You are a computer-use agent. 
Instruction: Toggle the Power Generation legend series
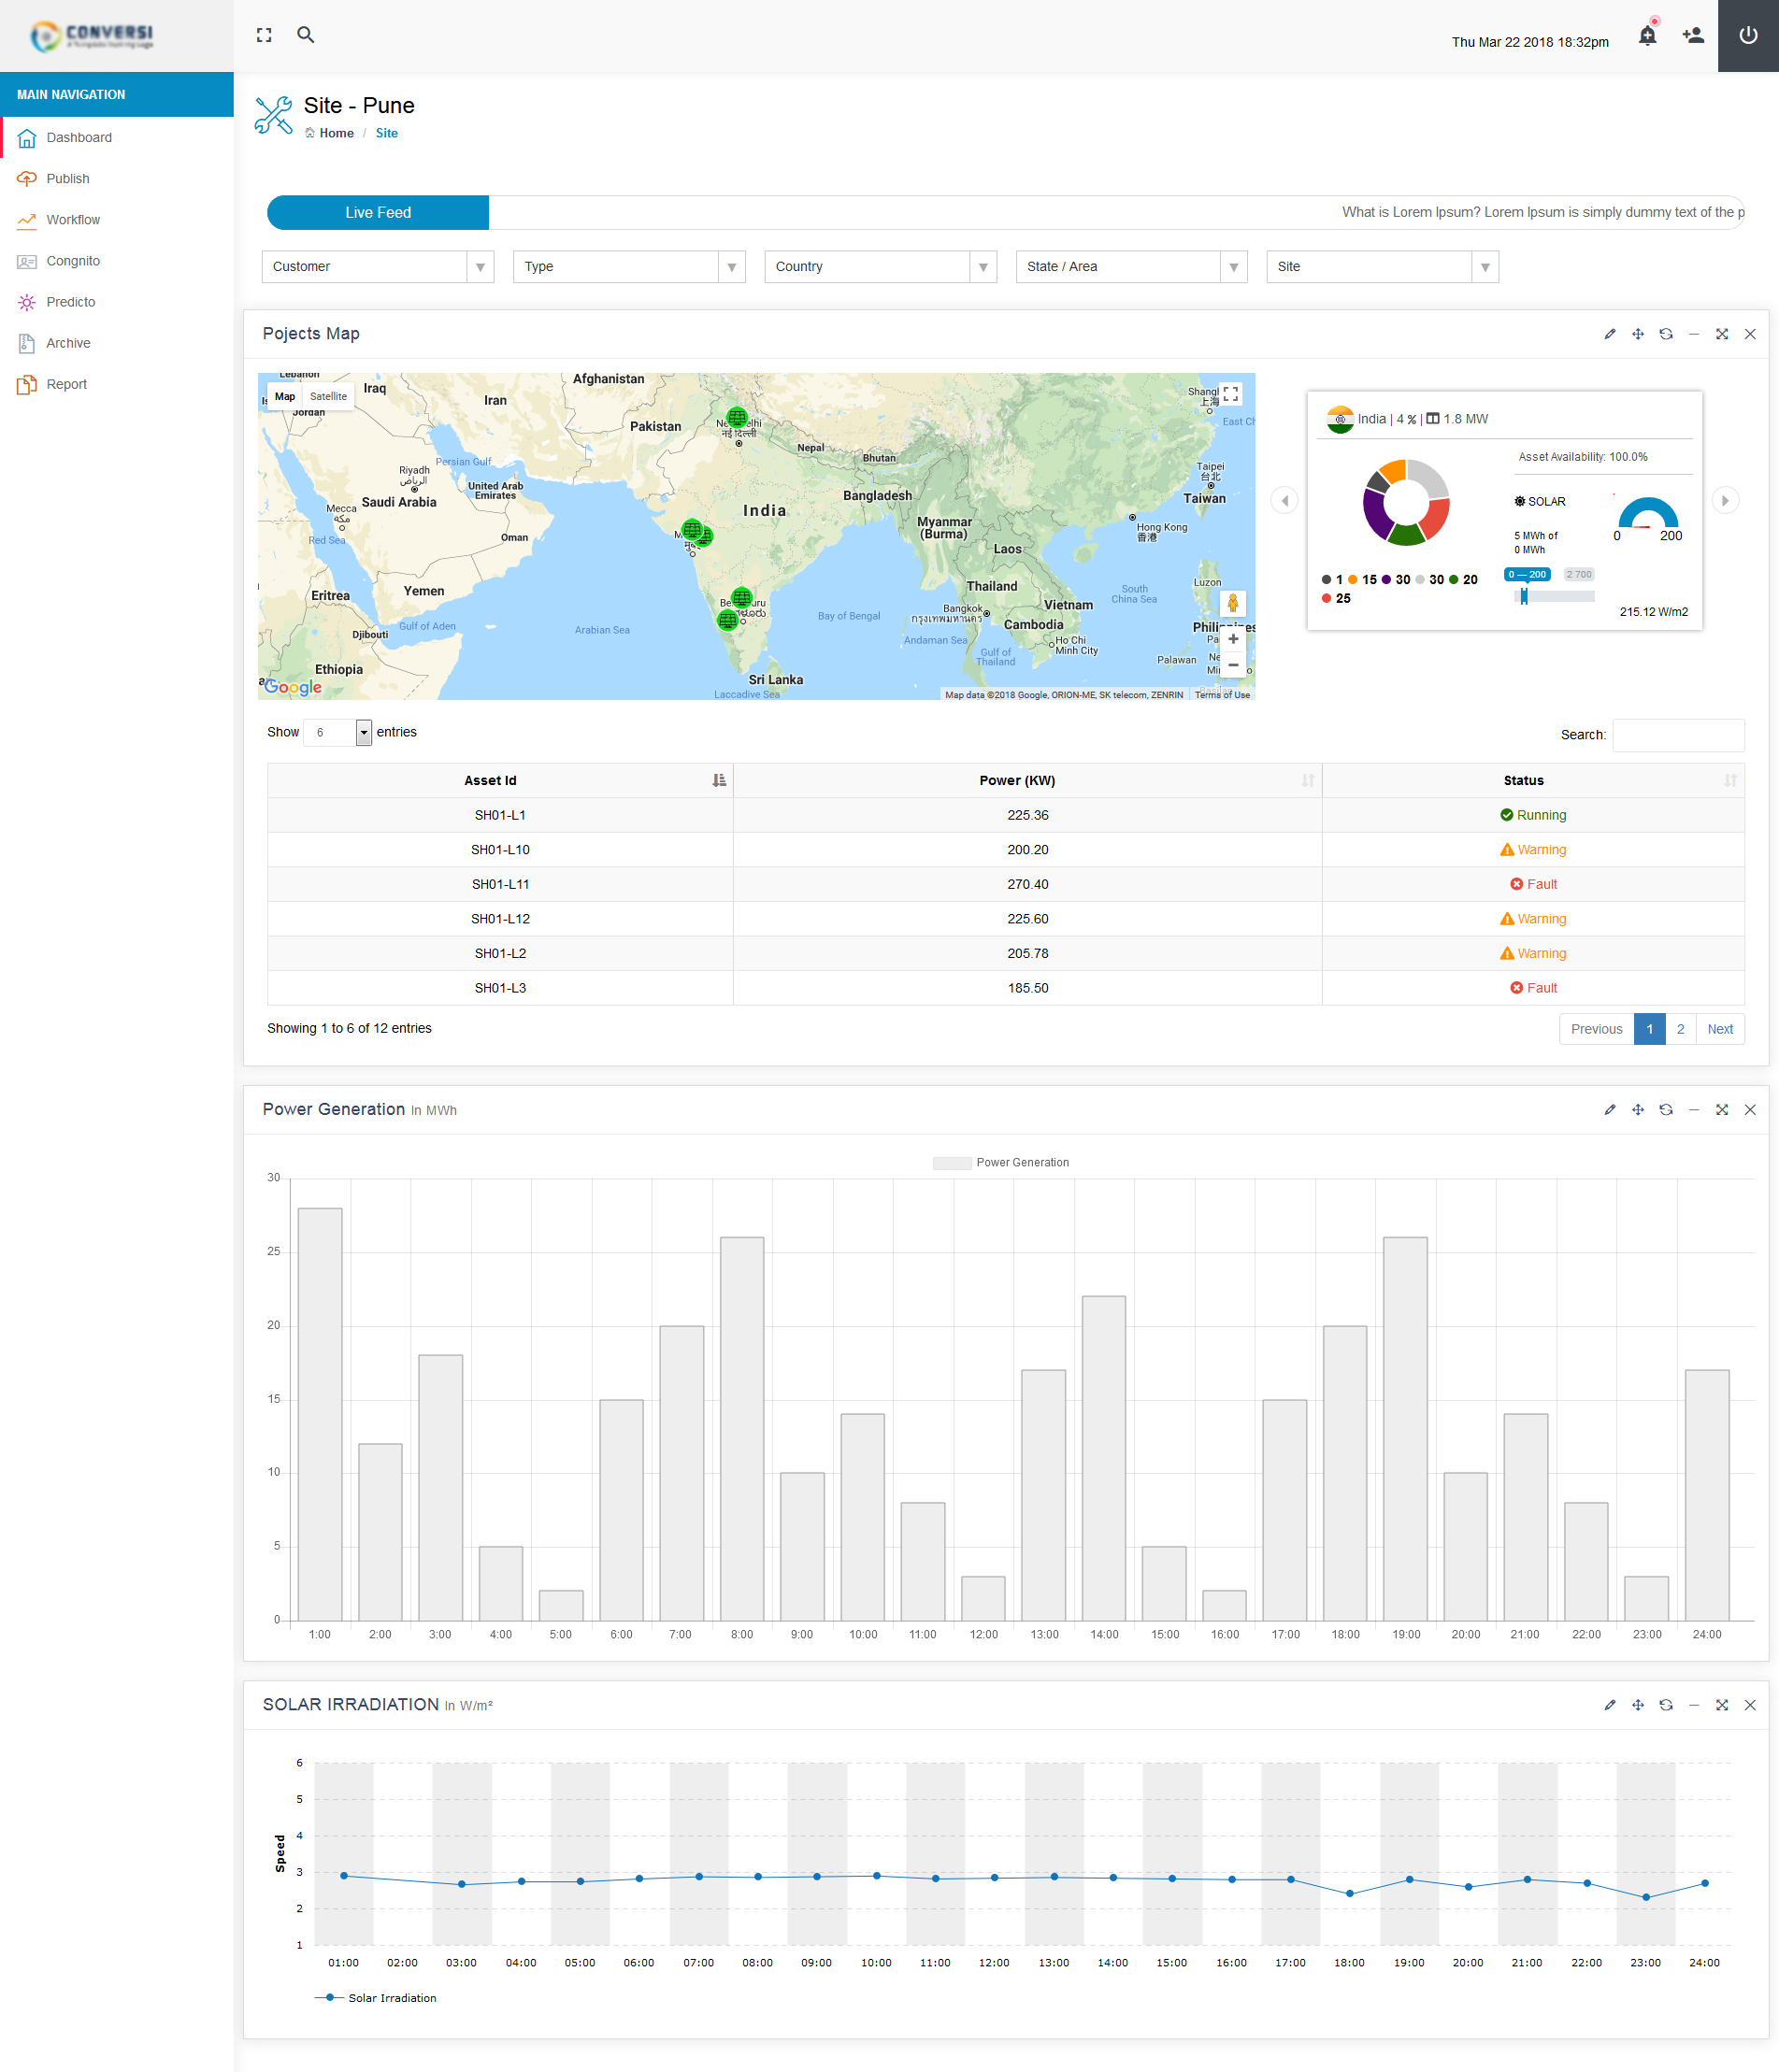click(x=1001, y=1162)
